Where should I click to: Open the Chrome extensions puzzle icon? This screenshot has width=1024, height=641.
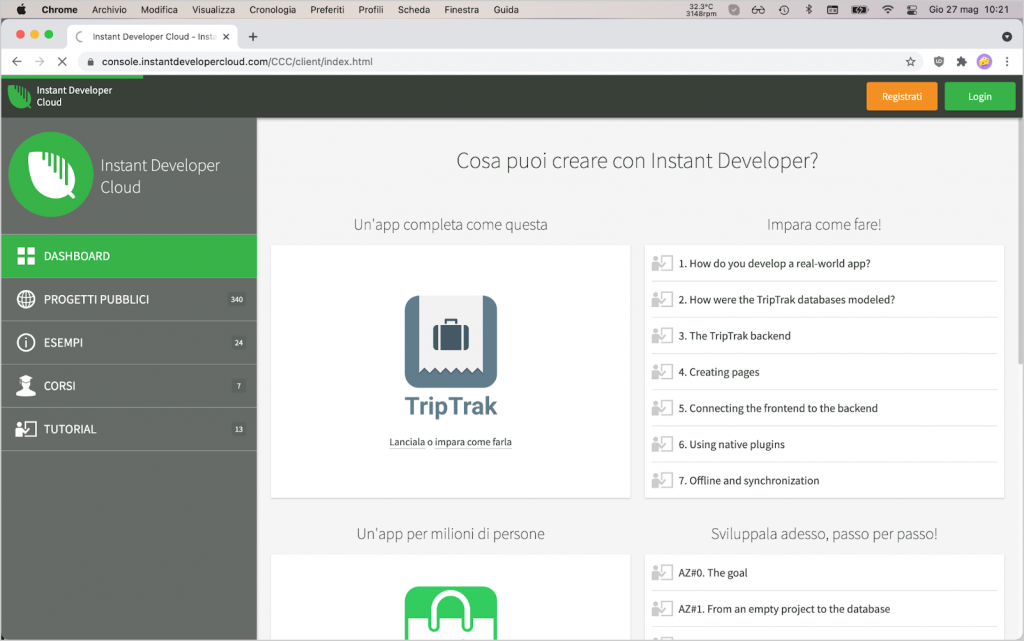[961, 61]
